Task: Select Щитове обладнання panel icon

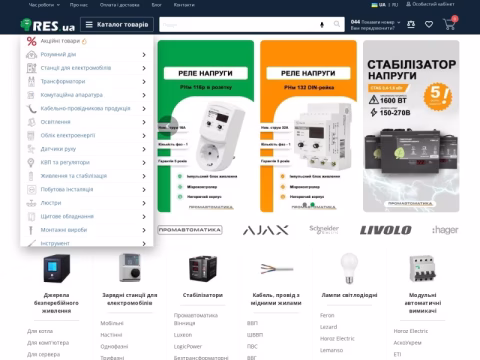Action: pyautogui.click(x=31, y=217)
